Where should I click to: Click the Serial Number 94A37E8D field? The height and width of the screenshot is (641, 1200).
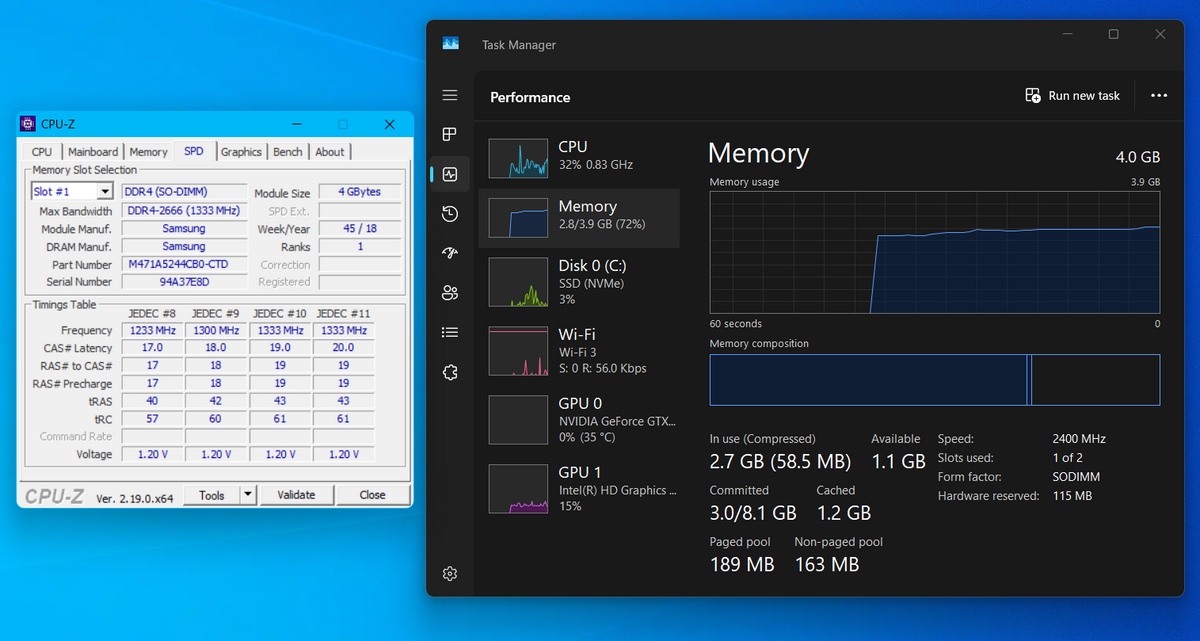click(184, 282)
